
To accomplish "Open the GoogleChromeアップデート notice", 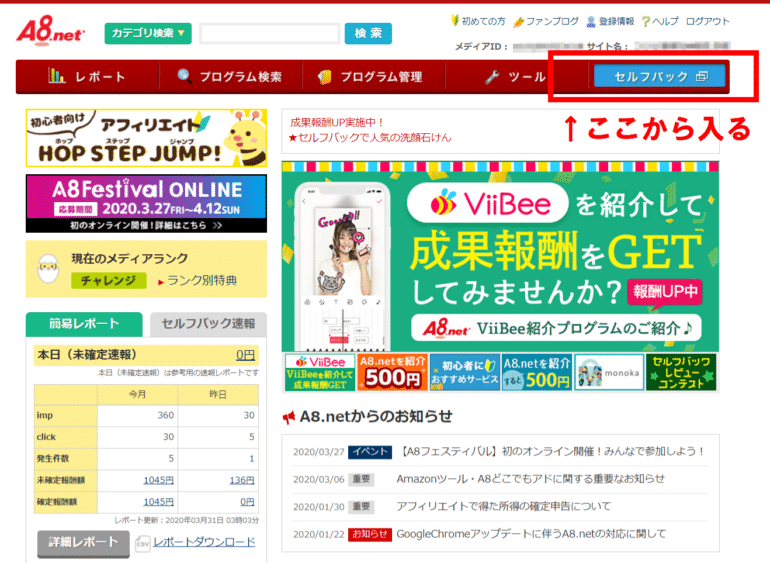I will [x=531, y=534].
